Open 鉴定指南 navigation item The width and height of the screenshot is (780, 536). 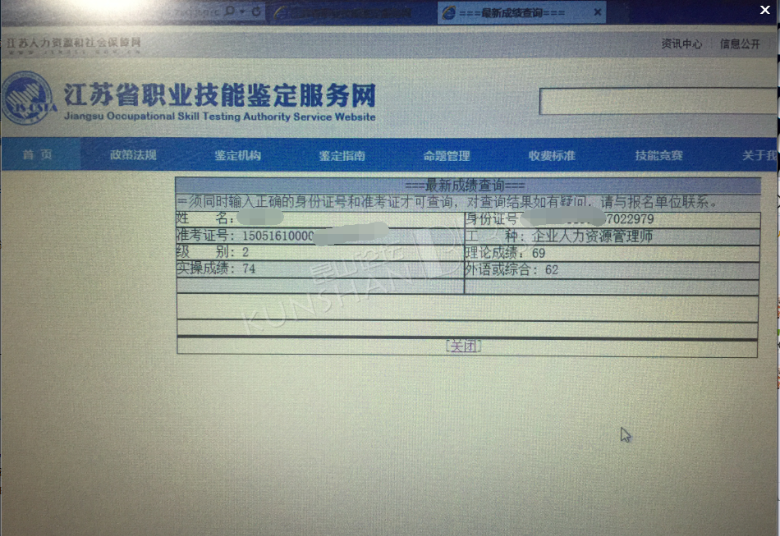coord(342,156)
